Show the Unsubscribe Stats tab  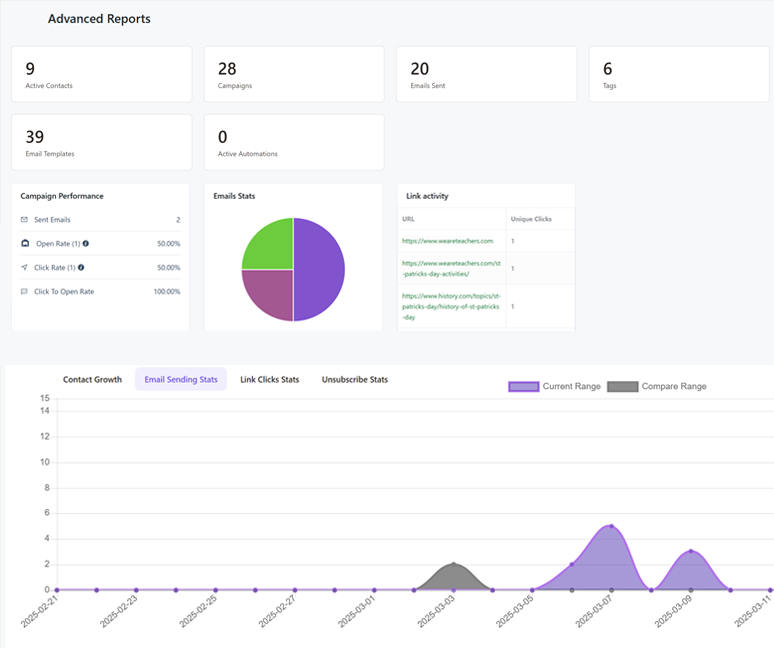pyautogui.click(x=354, y=380)
